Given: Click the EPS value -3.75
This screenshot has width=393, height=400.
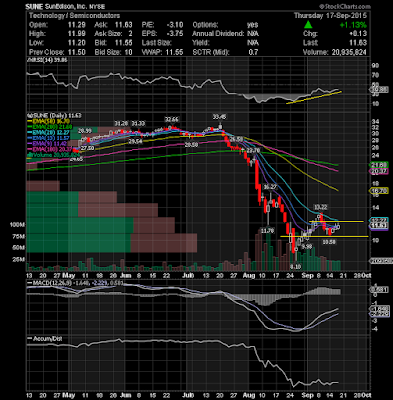Looking at the screenshot, I should click(174, 34).
